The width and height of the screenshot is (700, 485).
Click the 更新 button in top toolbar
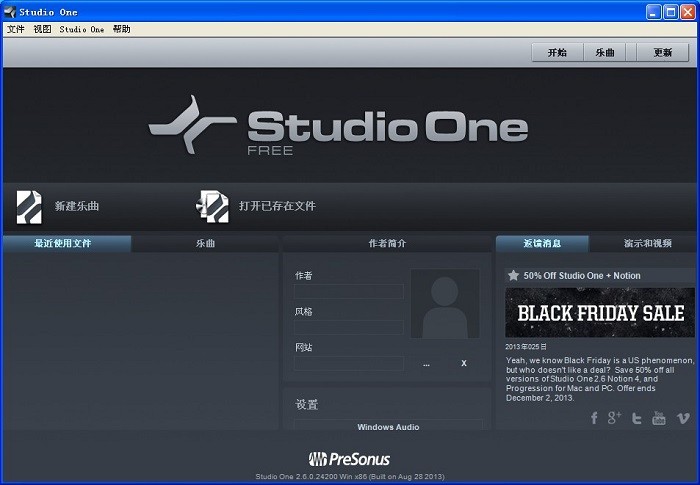pos(662,53)
